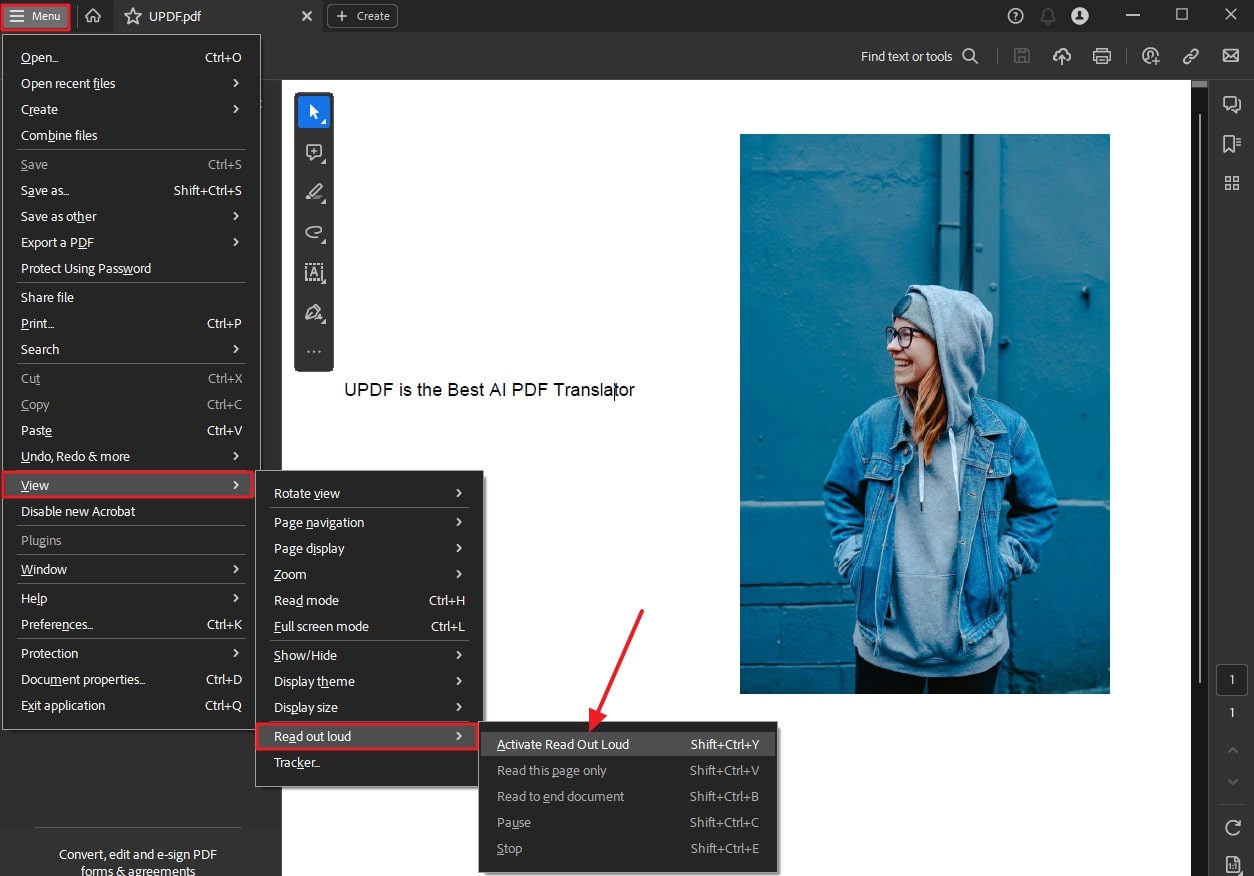1254x876 pixels.
Task: Choose Read this page only
Action: [551, 770]
